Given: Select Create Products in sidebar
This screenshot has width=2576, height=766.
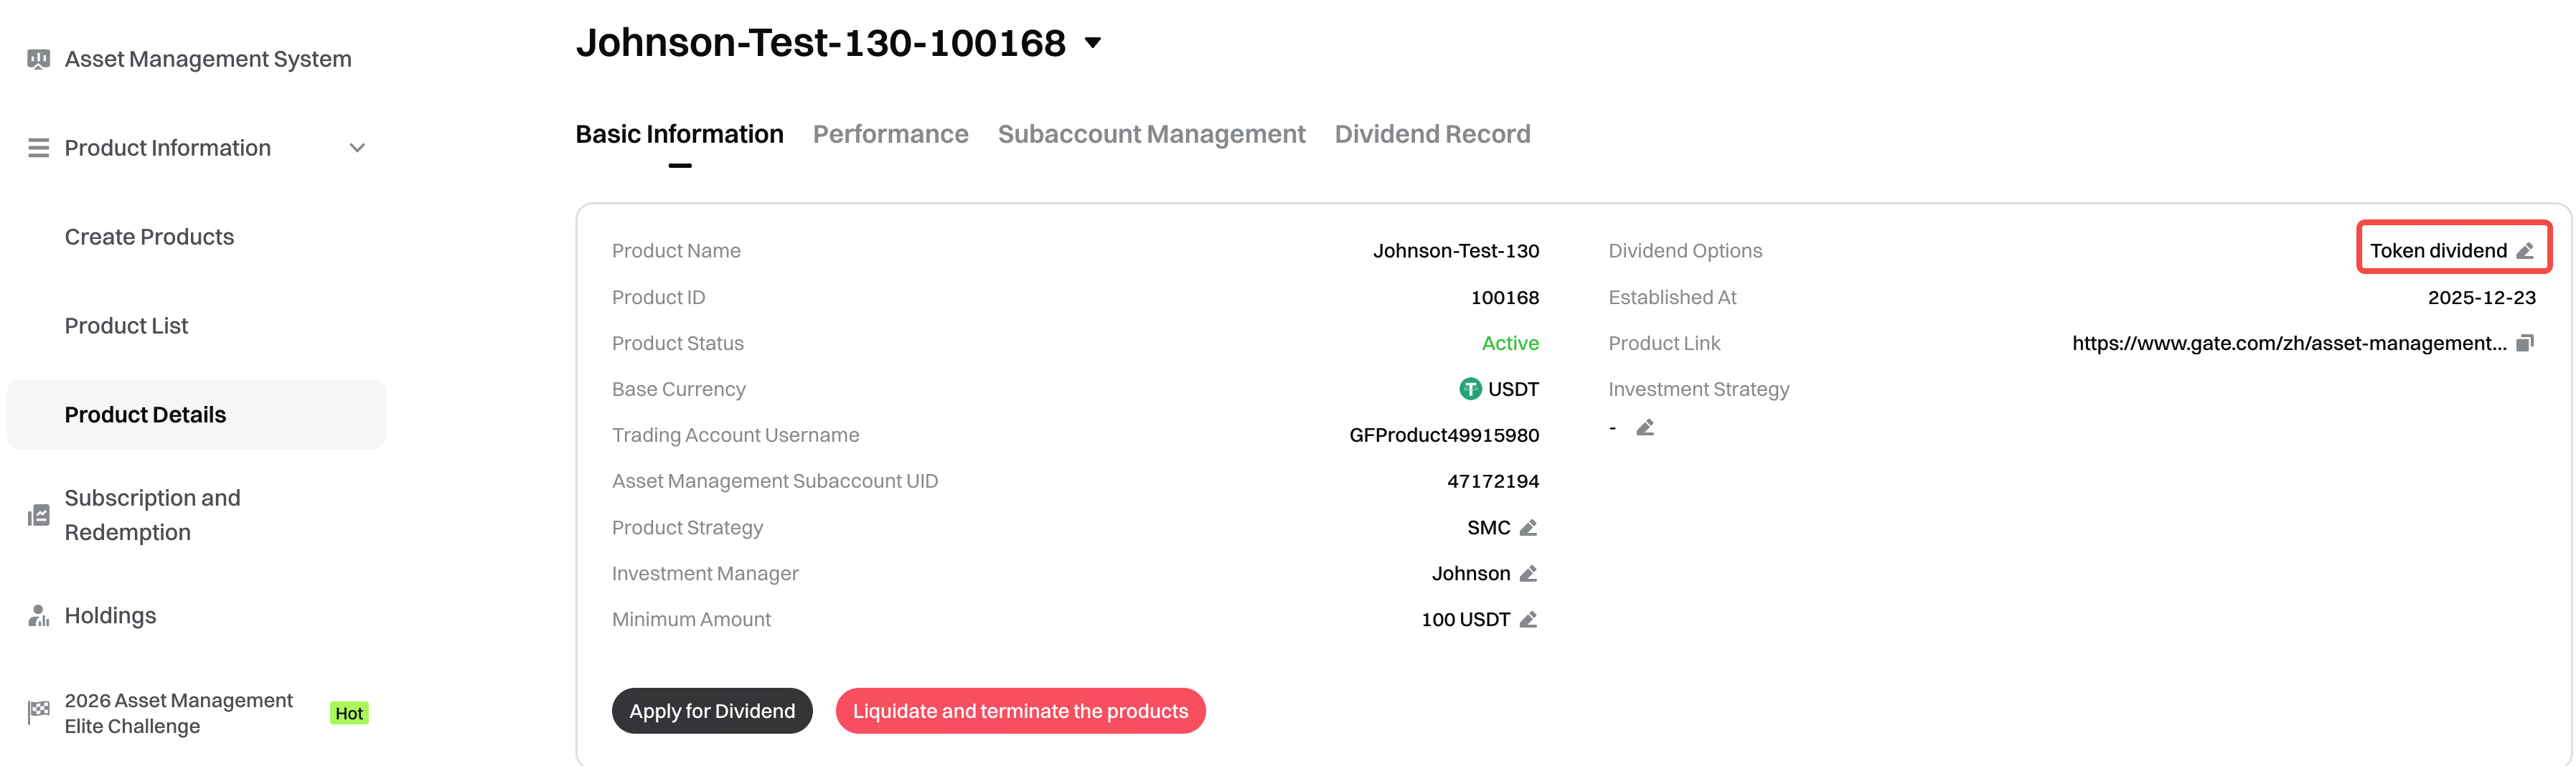Looking at the screenshot, I should (149, 237).
